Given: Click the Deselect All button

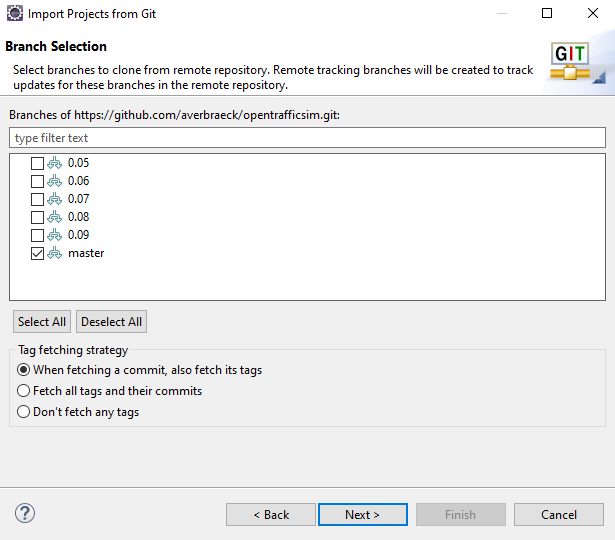Looking at the screenshot, I should (111, 322).
